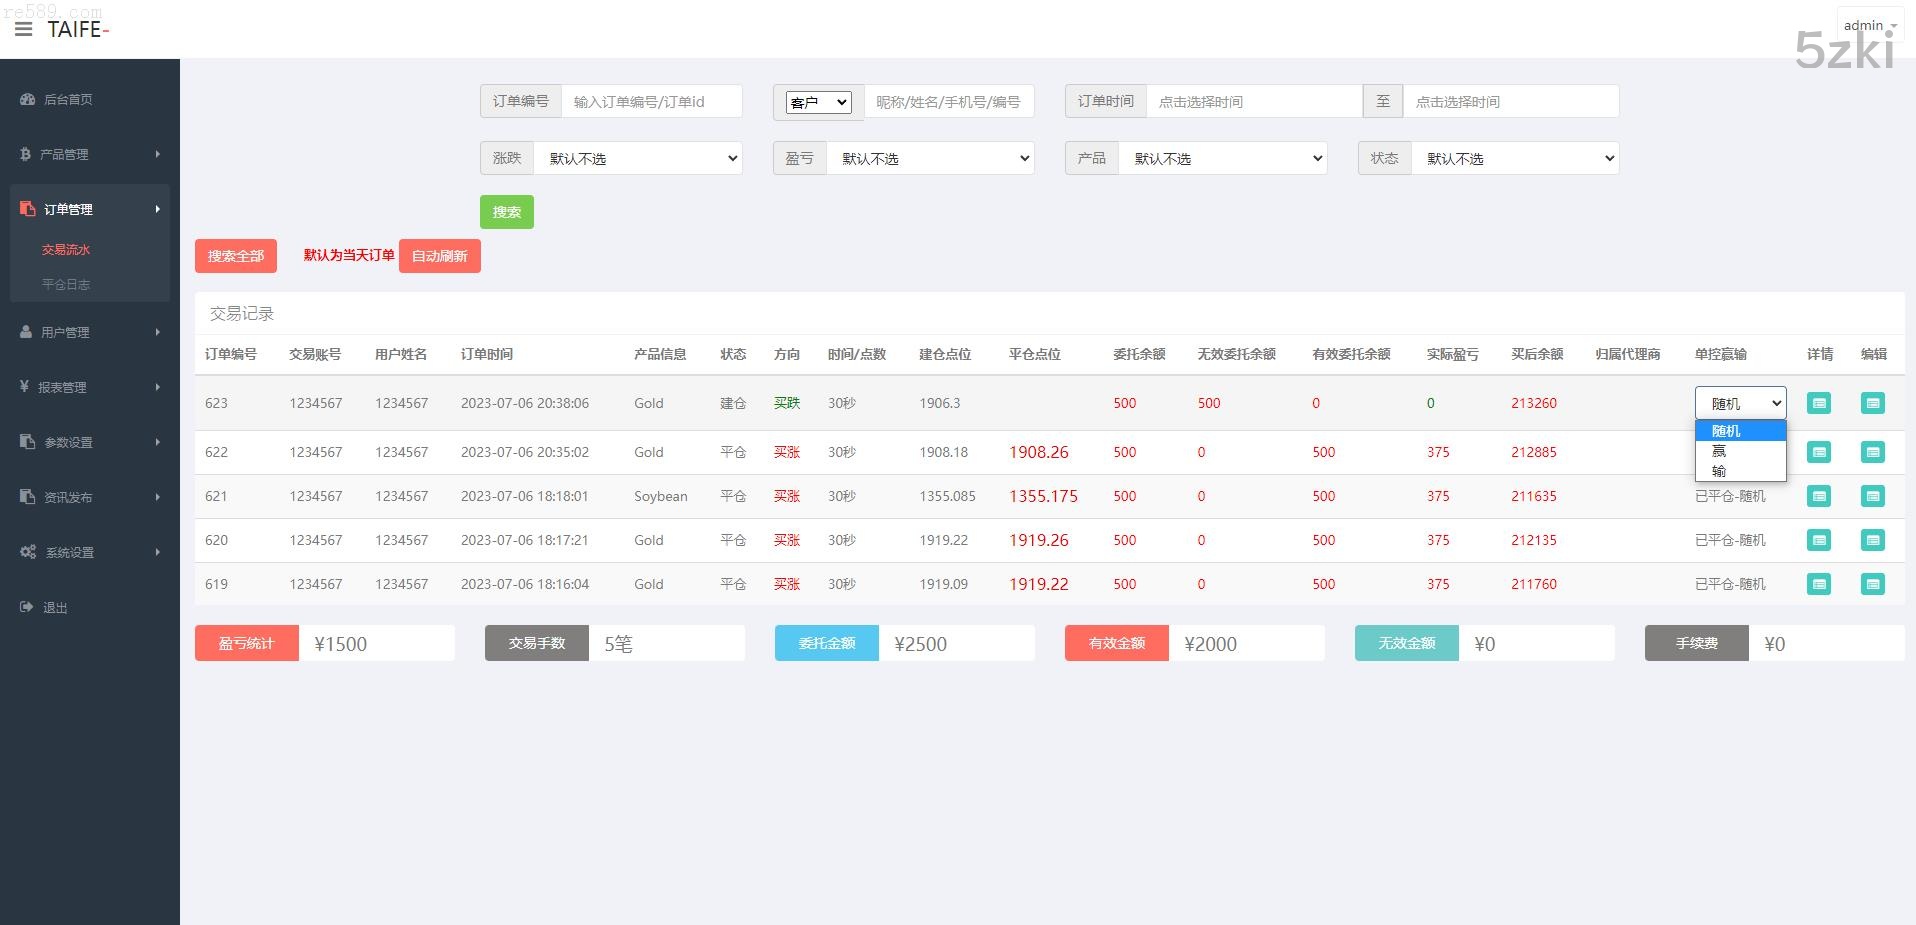
Task: Click the order number input field
Action: coord(651,102)
